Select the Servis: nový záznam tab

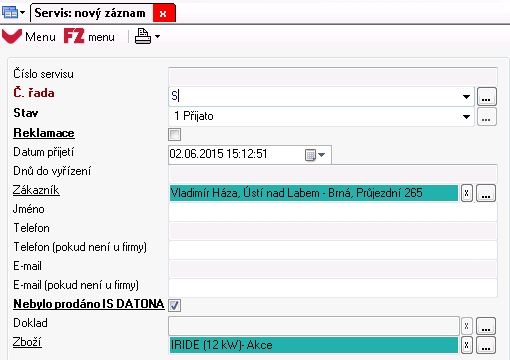click(90, 13)
